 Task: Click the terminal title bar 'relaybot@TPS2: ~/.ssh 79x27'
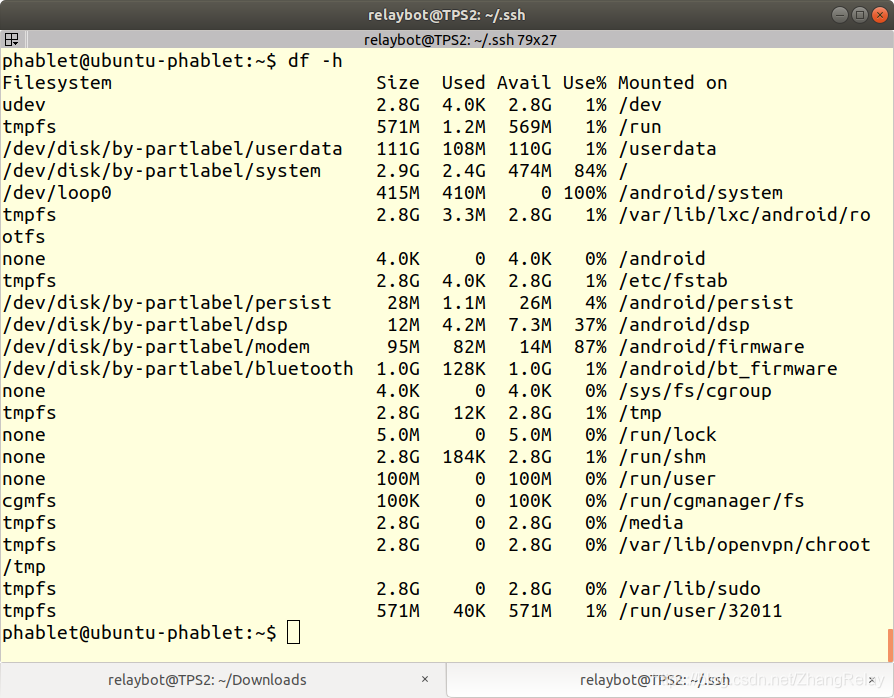[460, 40]
